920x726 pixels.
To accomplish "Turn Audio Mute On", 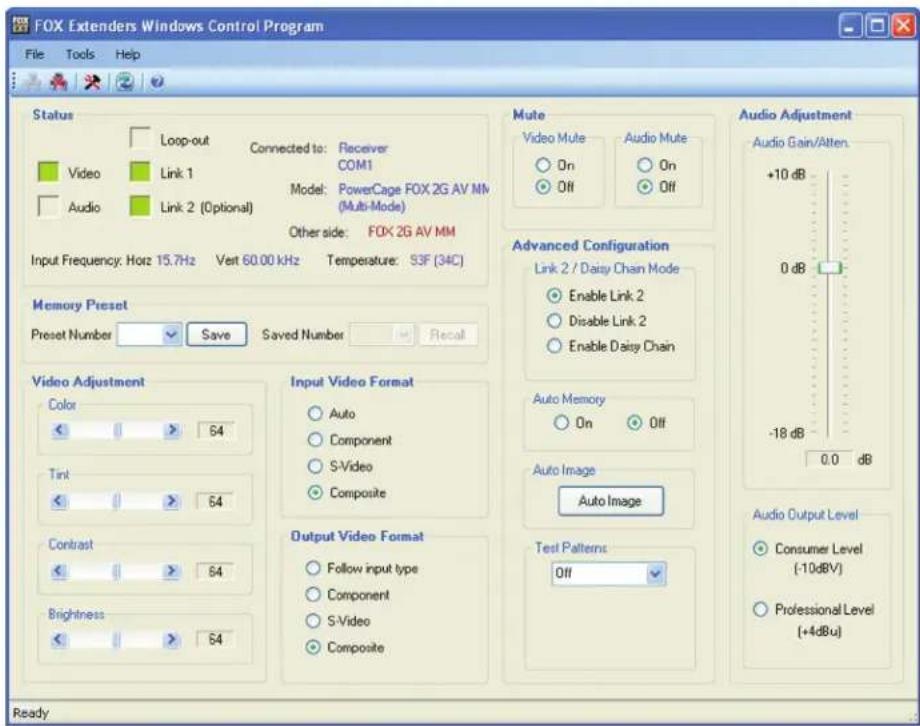I will [645, 166].
